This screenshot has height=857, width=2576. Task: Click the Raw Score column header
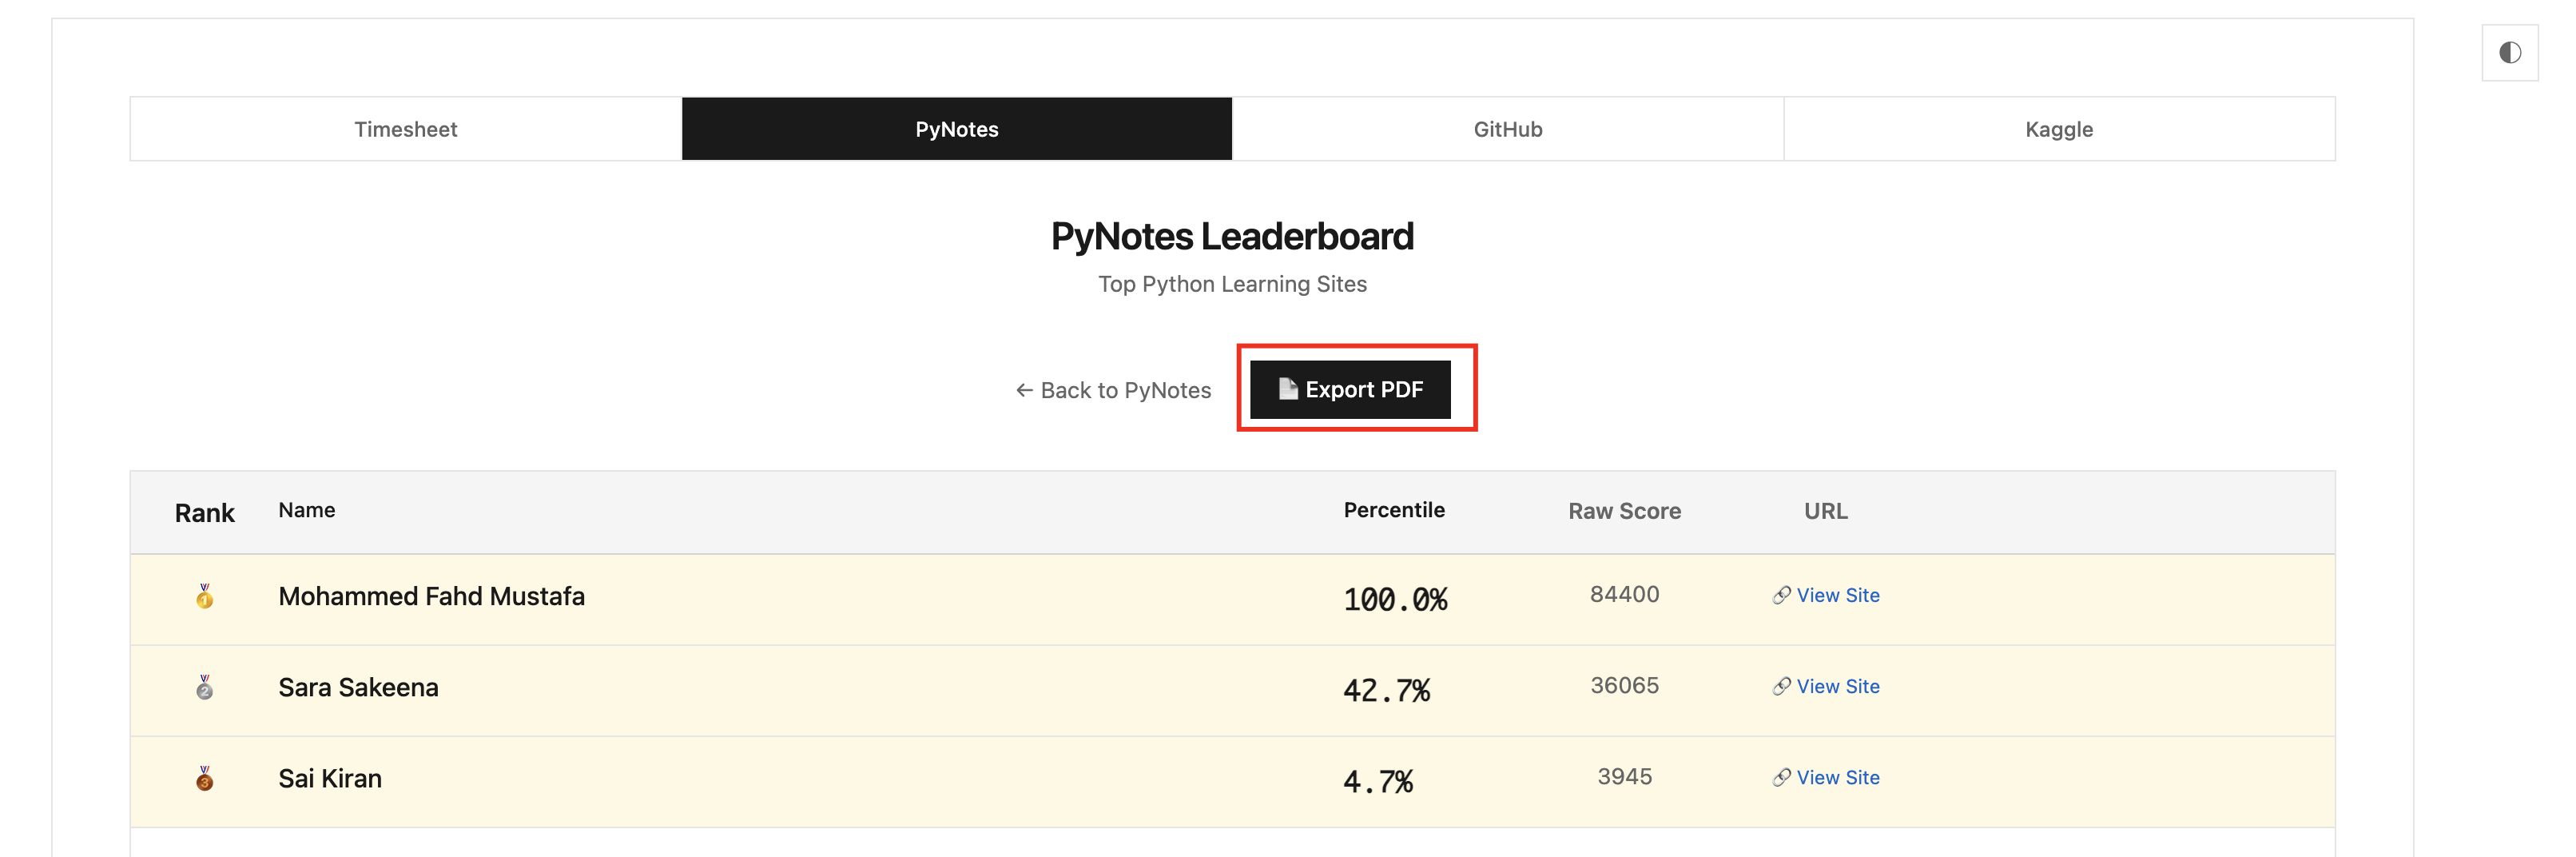(1623, 511)
